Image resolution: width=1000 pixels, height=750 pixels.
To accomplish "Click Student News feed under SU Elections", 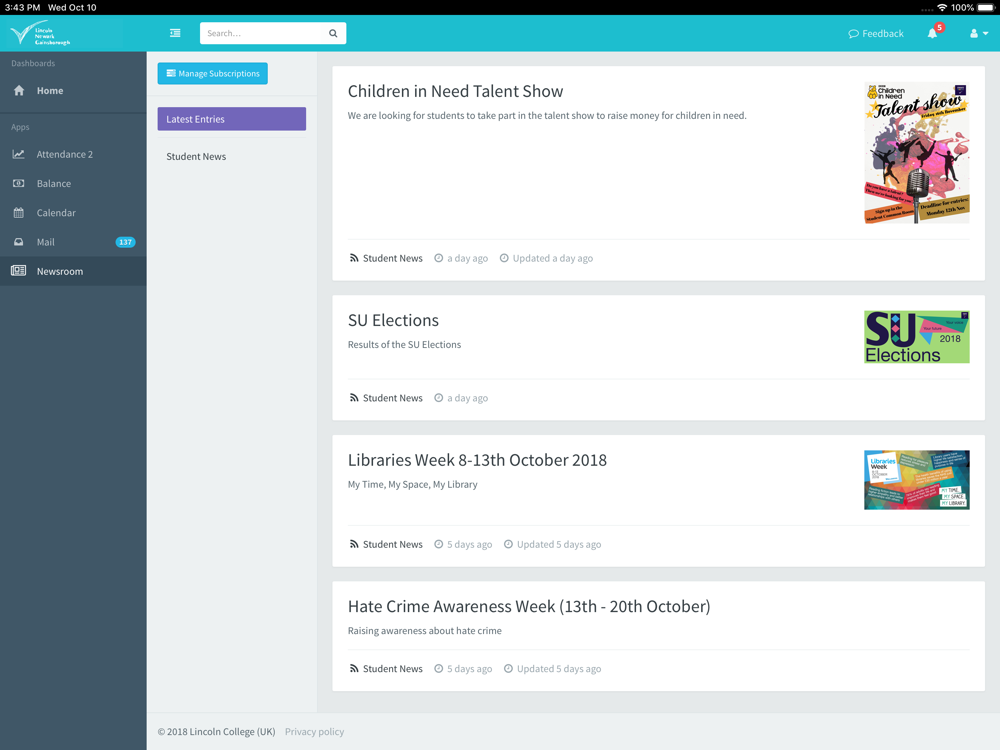I will coord(392,398).
